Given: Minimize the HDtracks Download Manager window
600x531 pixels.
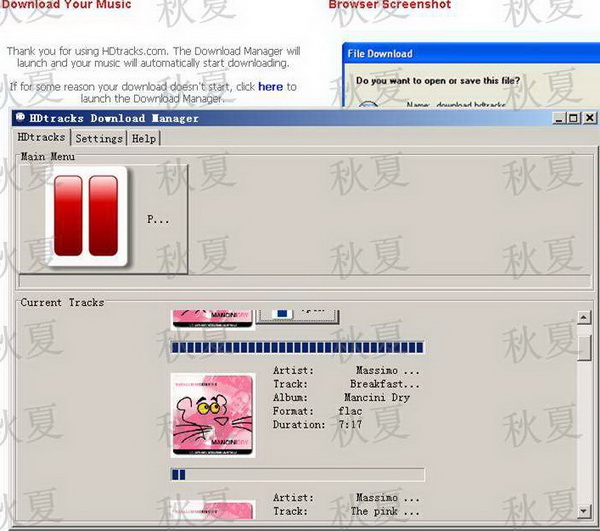Looking at the screenshot, I should pyautogui.click(x=559, y=118).
